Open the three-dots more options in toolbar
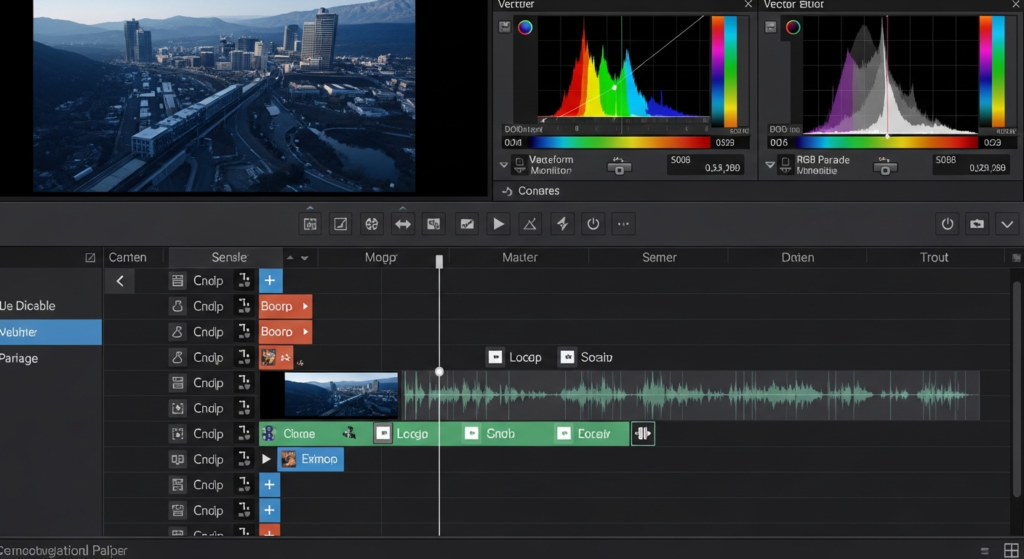 [x=624, y=224]
